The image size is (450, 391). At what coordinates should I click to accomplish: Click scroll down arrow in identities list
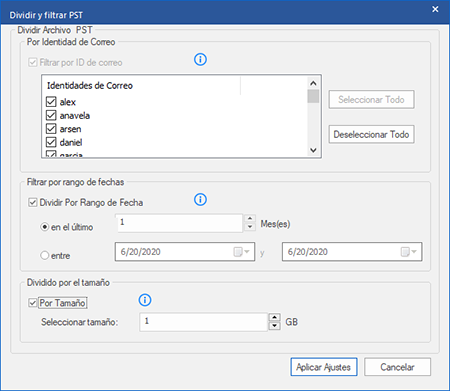click(313, 150)
